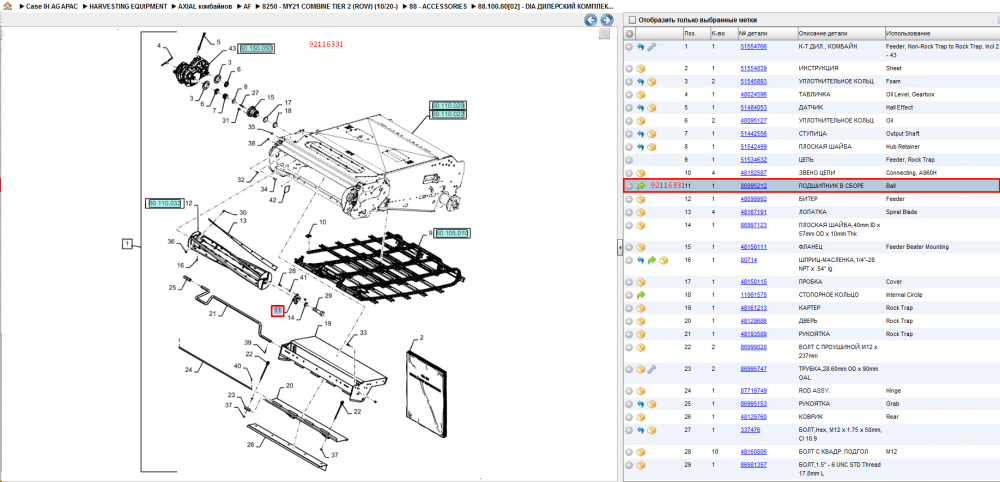
Task: Open part number link 86995212
Action: tap(753, 186)
